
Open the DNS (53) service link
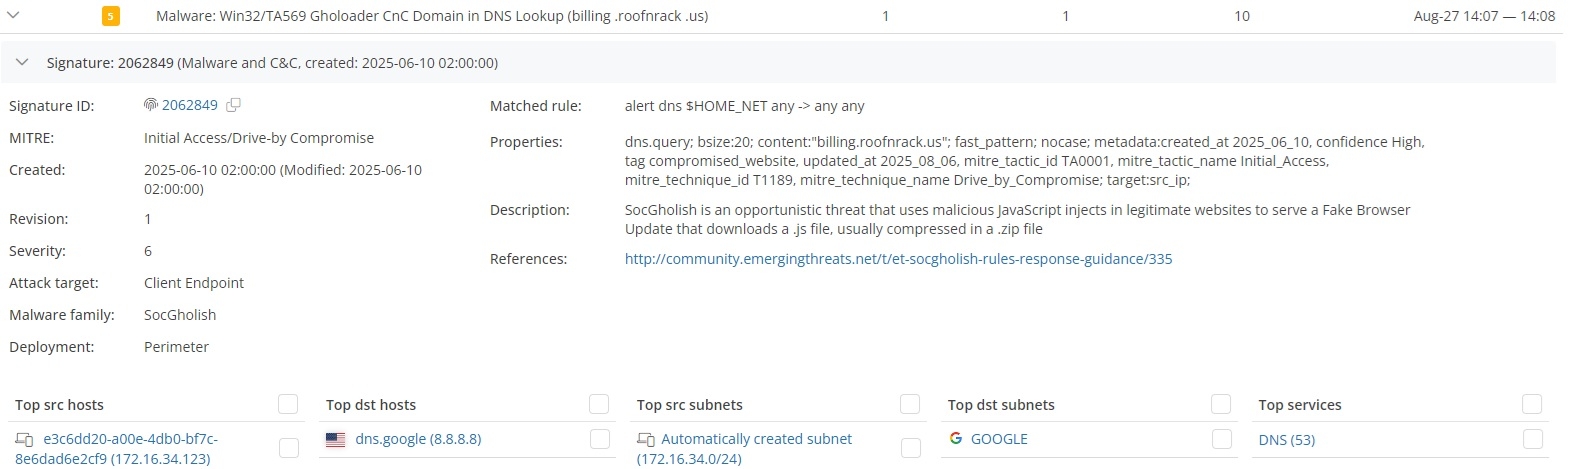(x=1286, y=440)
